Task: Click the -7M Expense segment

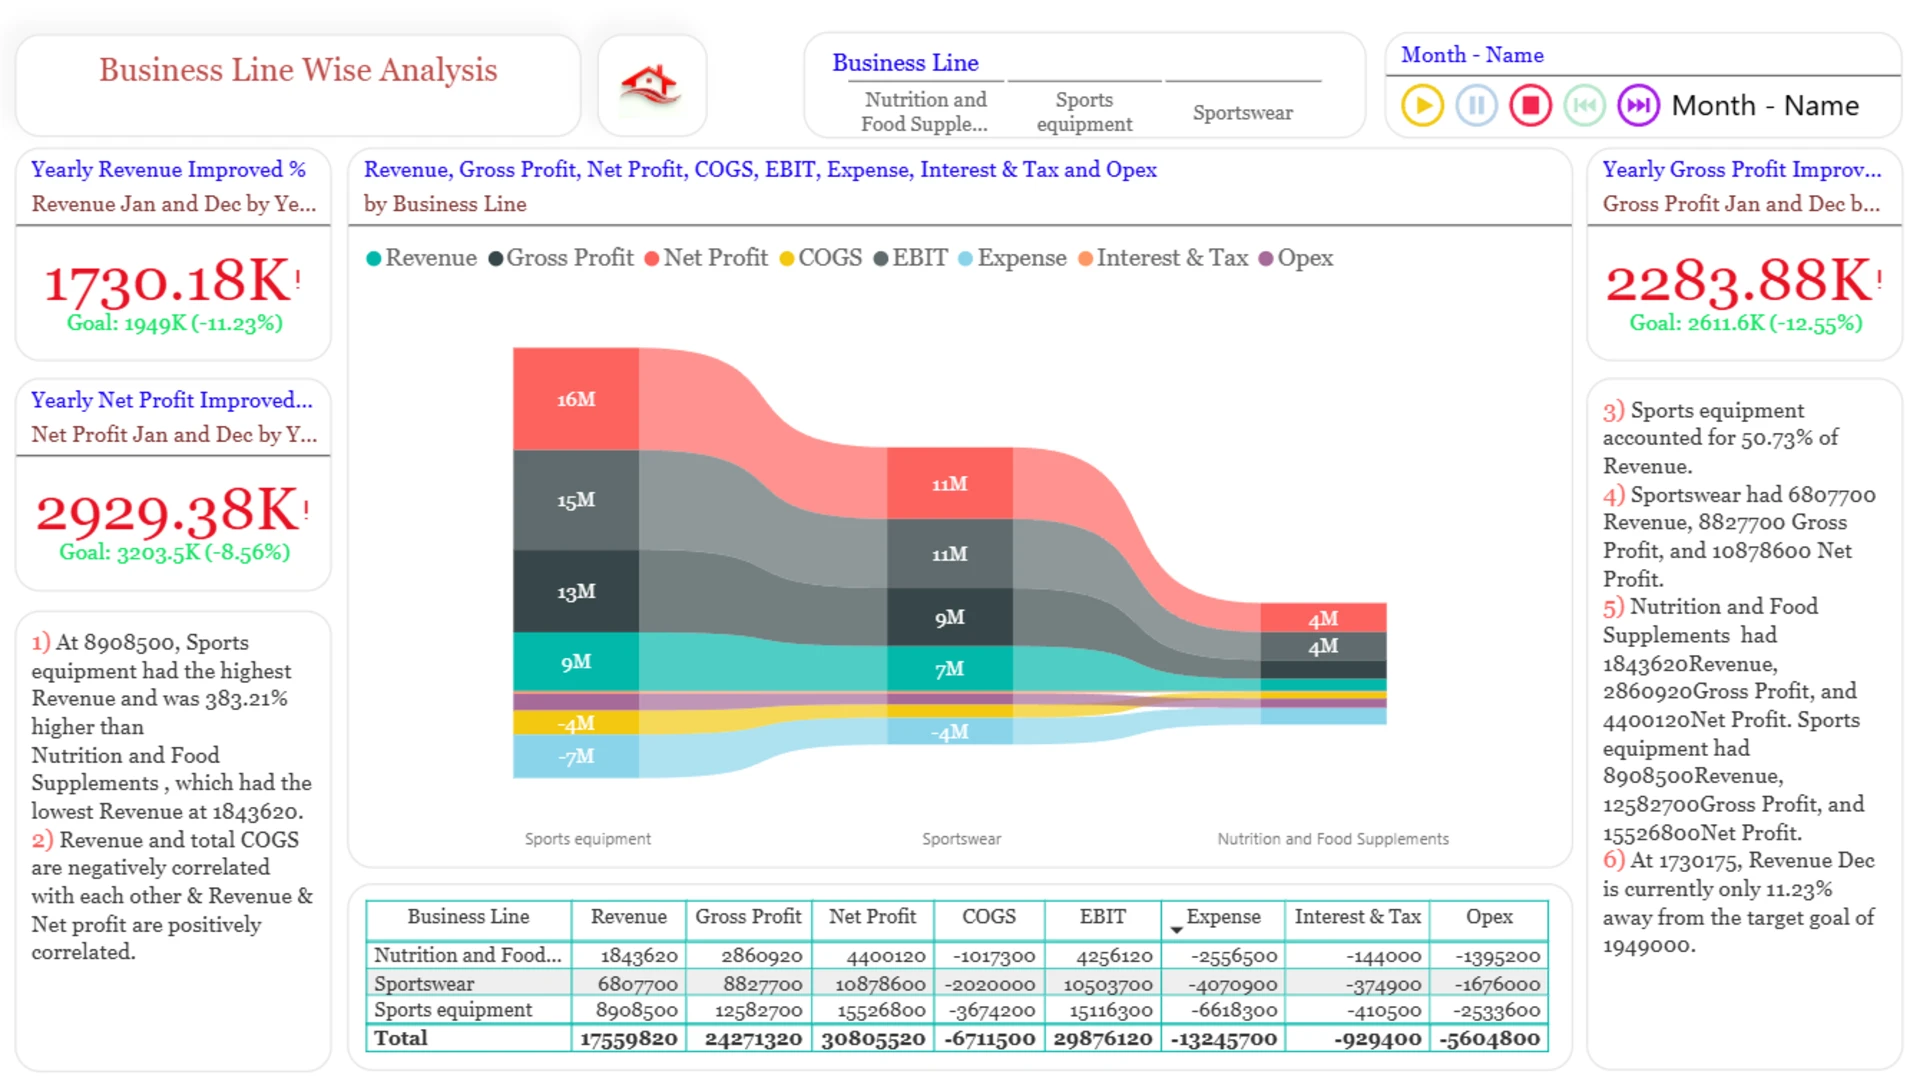Action: click(x=576, y=756)
